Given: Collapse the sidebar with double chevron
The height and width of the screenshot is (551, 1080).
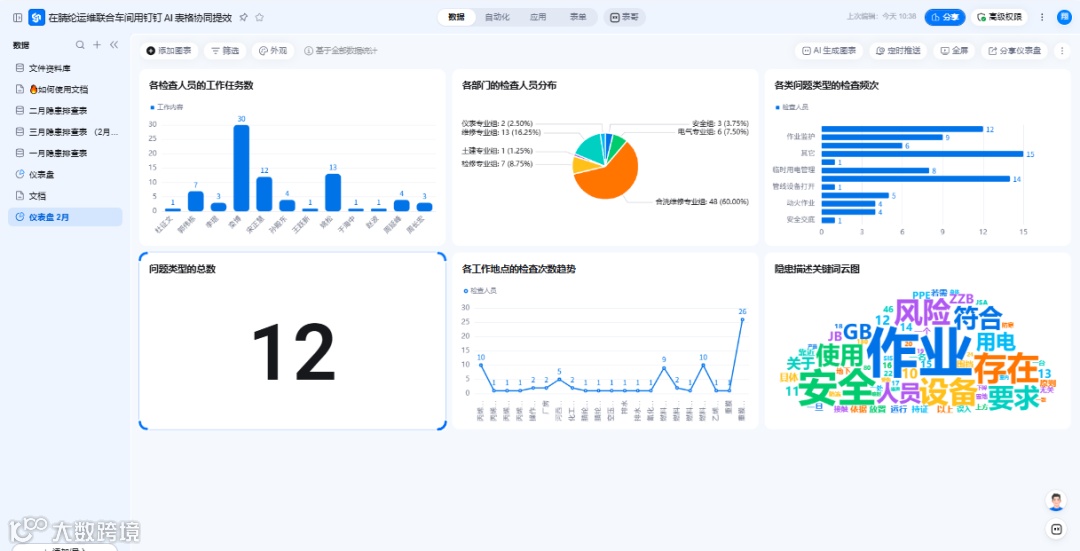Looking at the screenshot, I should [114, 45].
